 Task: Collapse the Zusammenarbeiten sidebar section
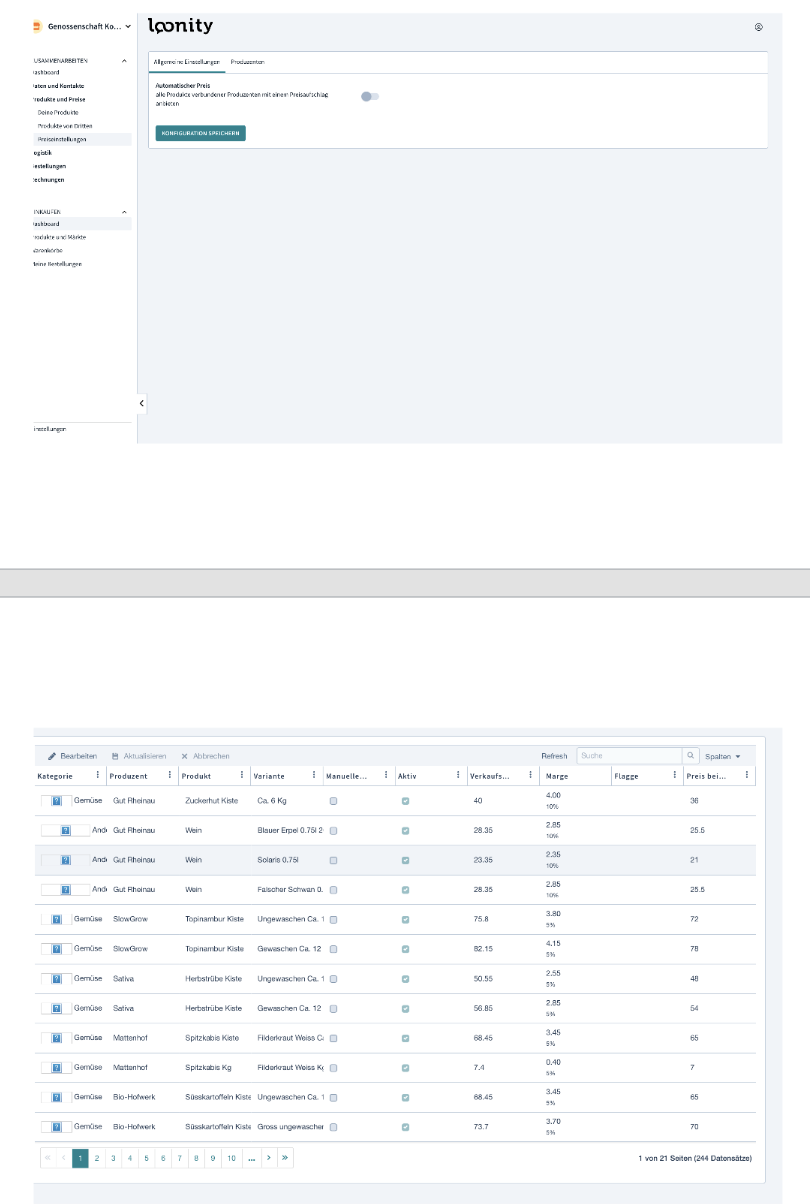124,61
